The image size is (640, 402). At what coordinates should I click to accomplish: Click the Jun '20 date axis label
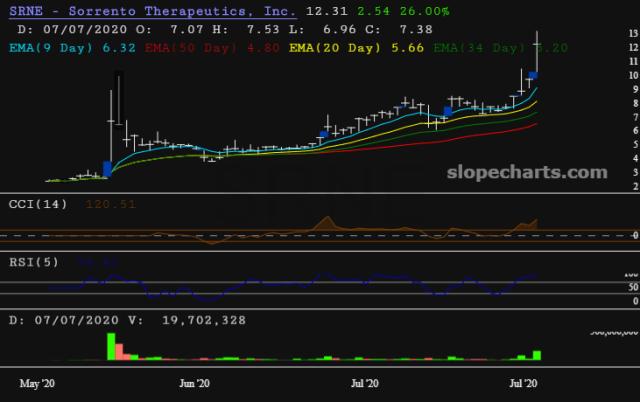[196, 383]
